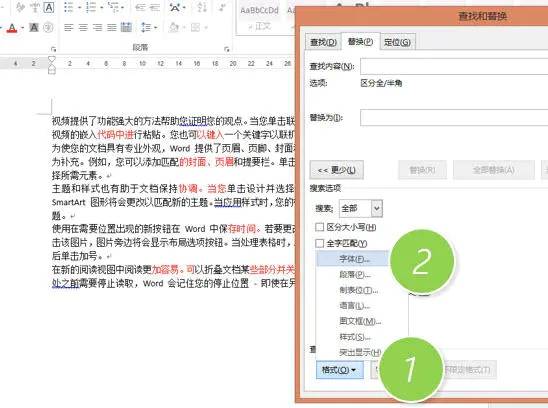Click the bullets list icon
This screenshot has height=408, width=548.
tap(69, 7)
